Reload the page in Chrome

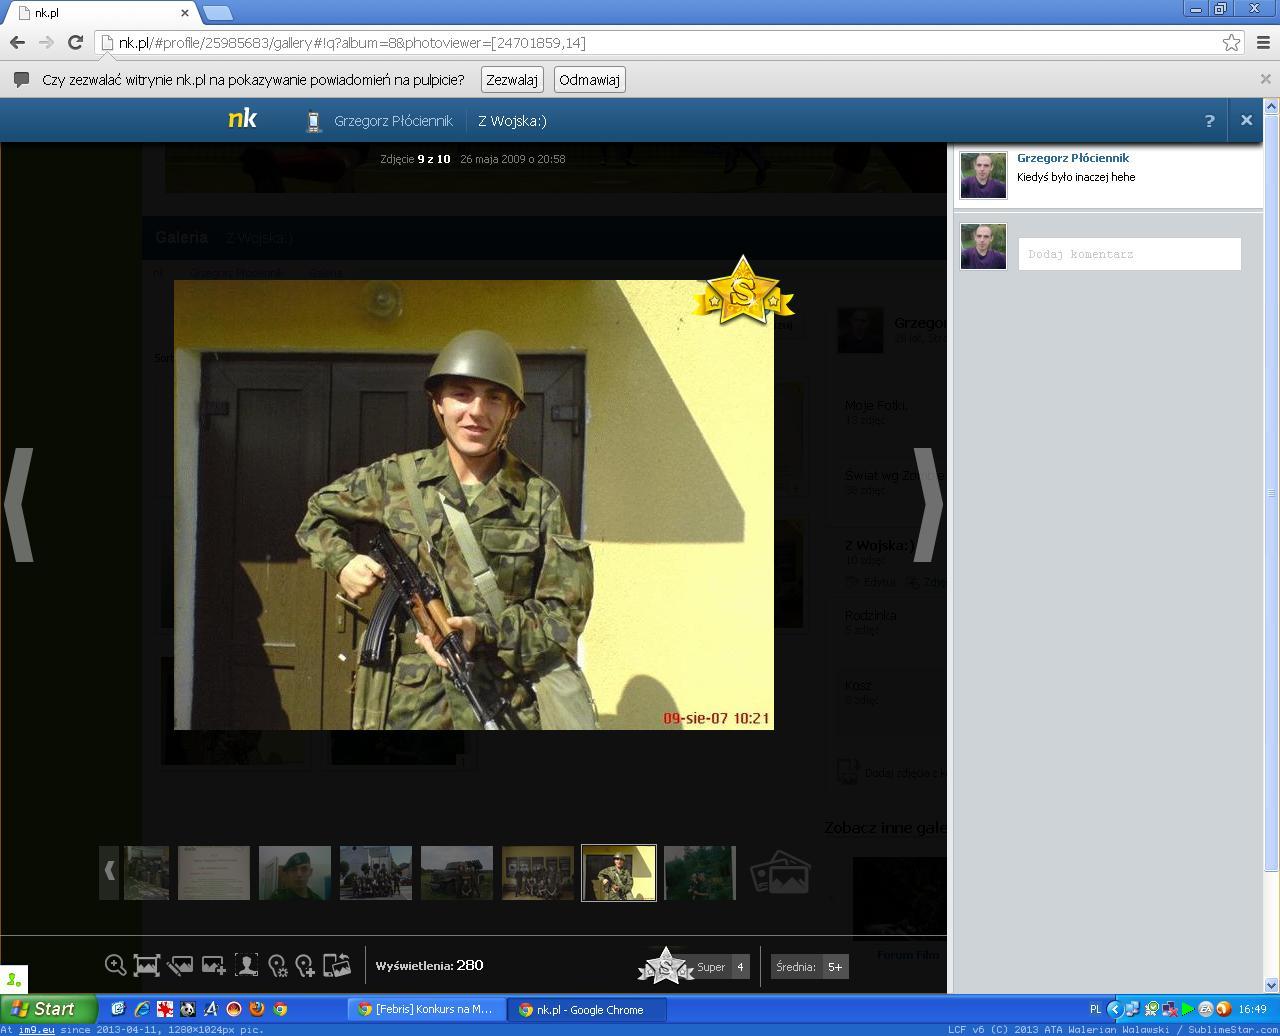pos(75,42)
